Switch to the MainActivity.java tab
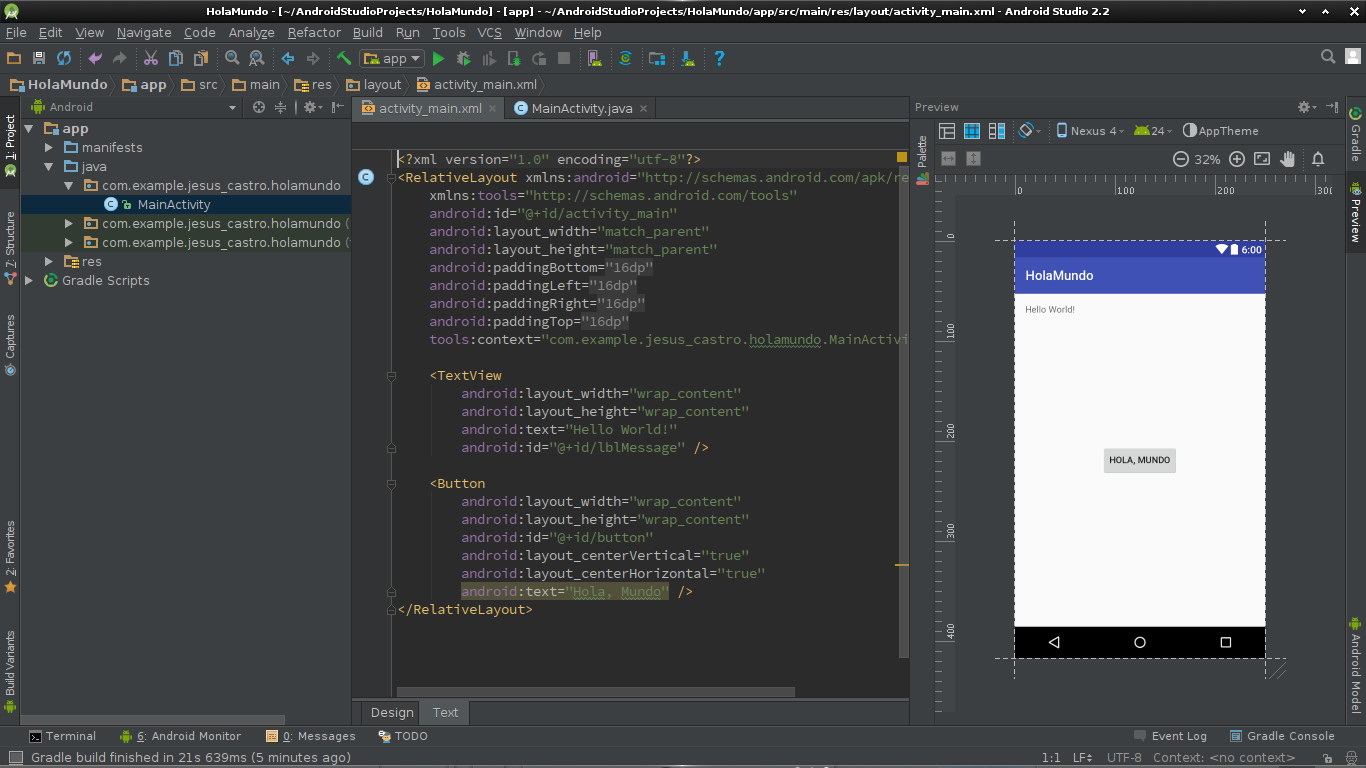 581,108
